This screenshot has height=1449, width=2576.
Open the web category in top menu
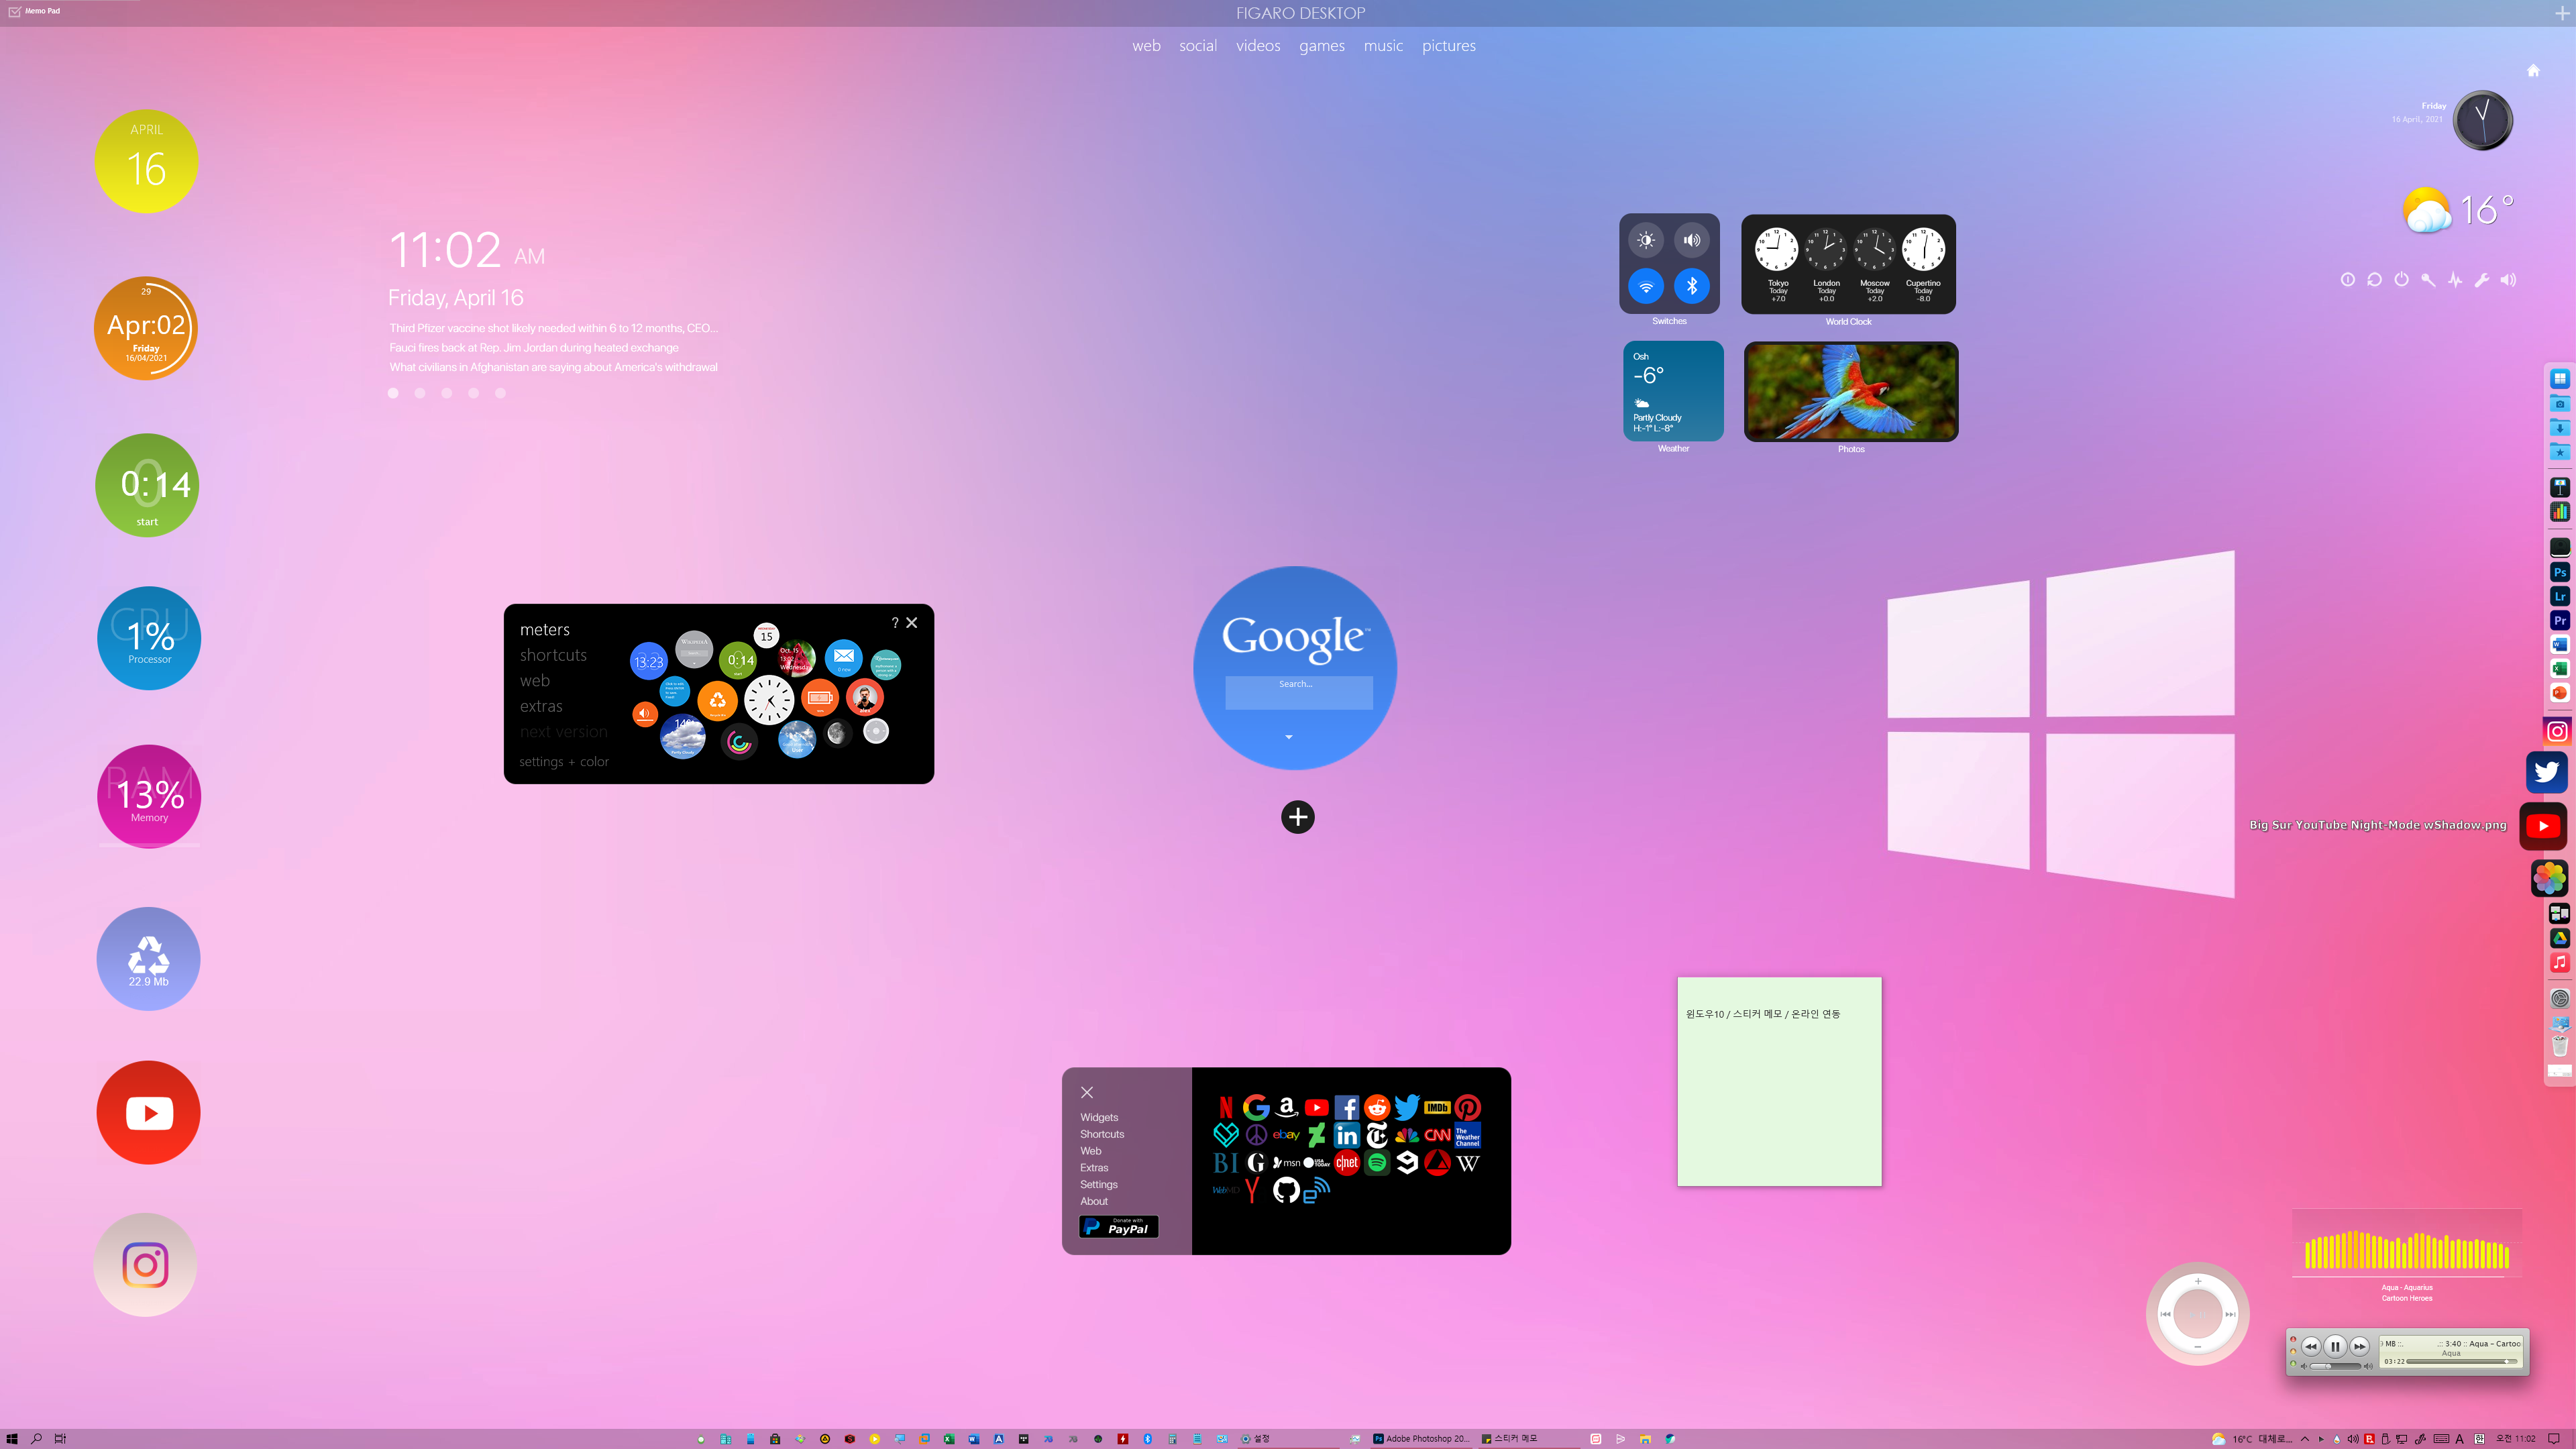point(1146,46)
